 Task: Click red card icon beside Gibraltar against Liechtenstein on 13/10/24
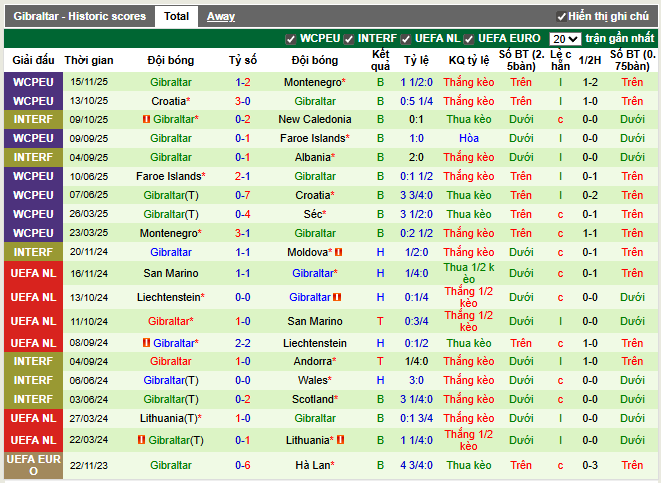[338, 297]
